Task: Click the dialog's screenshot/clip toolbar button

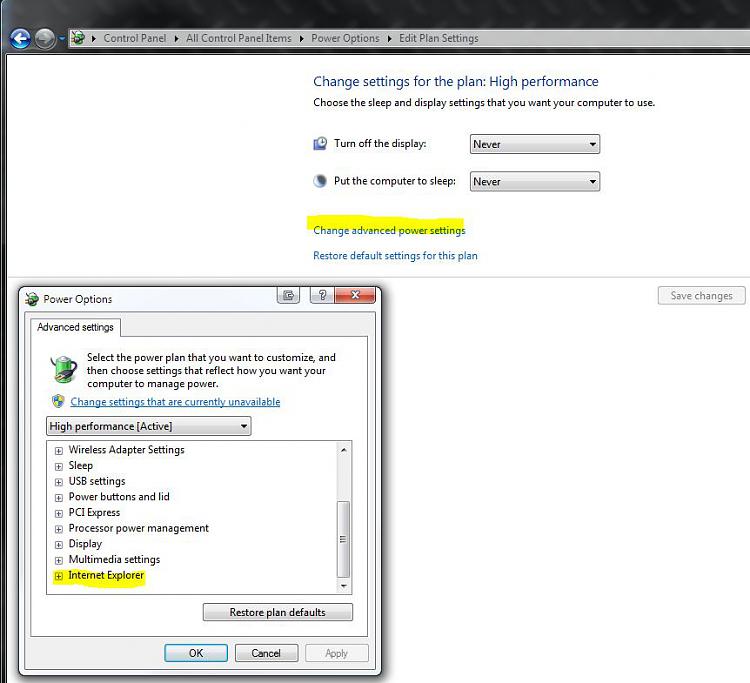Action: point(288,295)
